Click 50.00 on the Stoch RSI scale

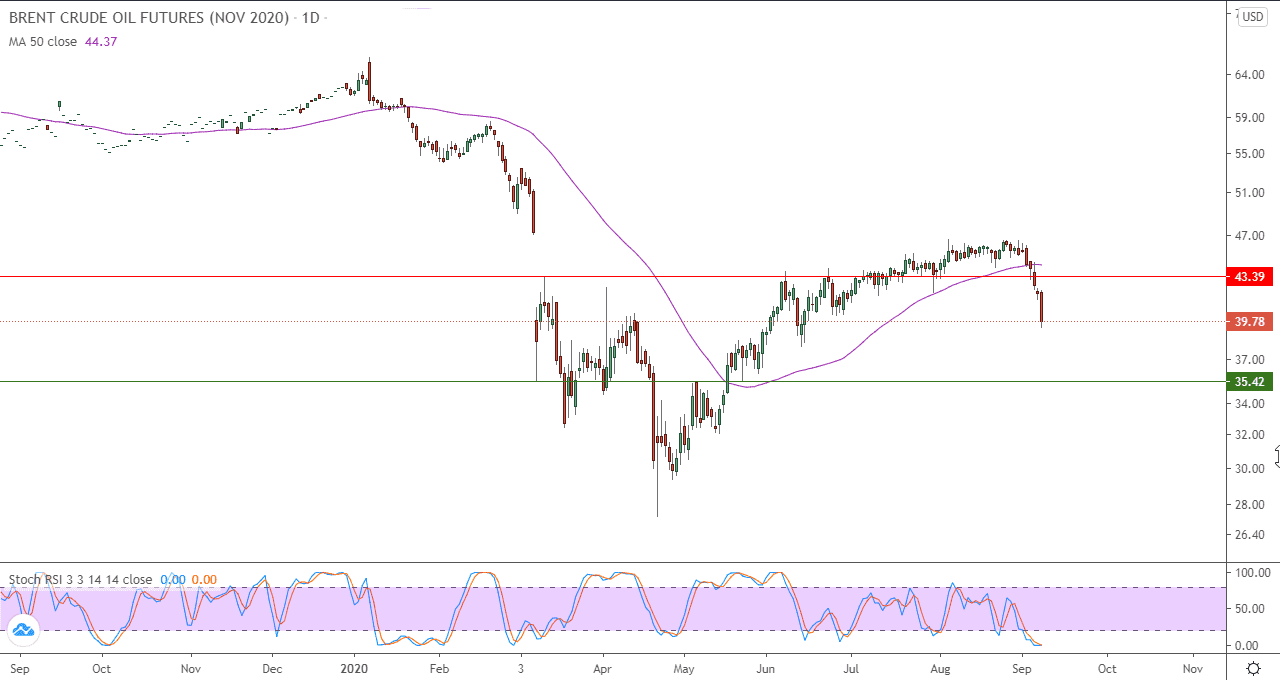[x=1250, y=609]
